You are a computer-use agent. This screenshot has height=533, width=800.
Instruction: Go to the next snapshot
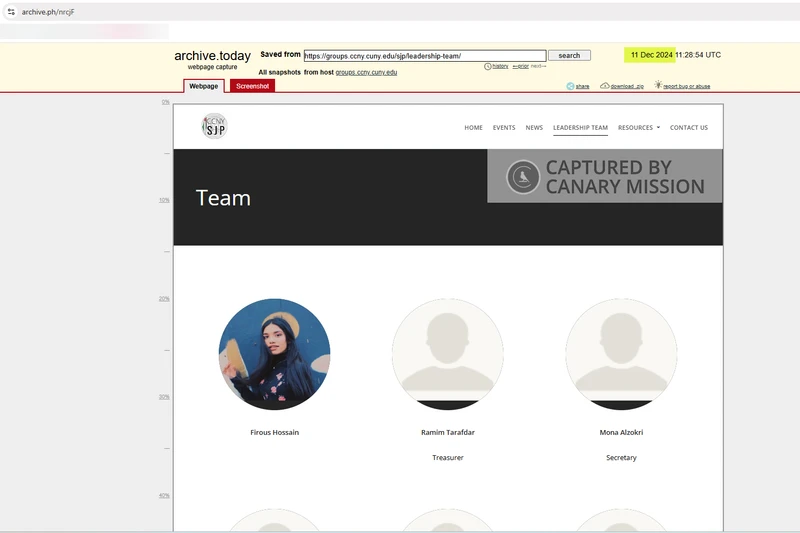(538, 66)
